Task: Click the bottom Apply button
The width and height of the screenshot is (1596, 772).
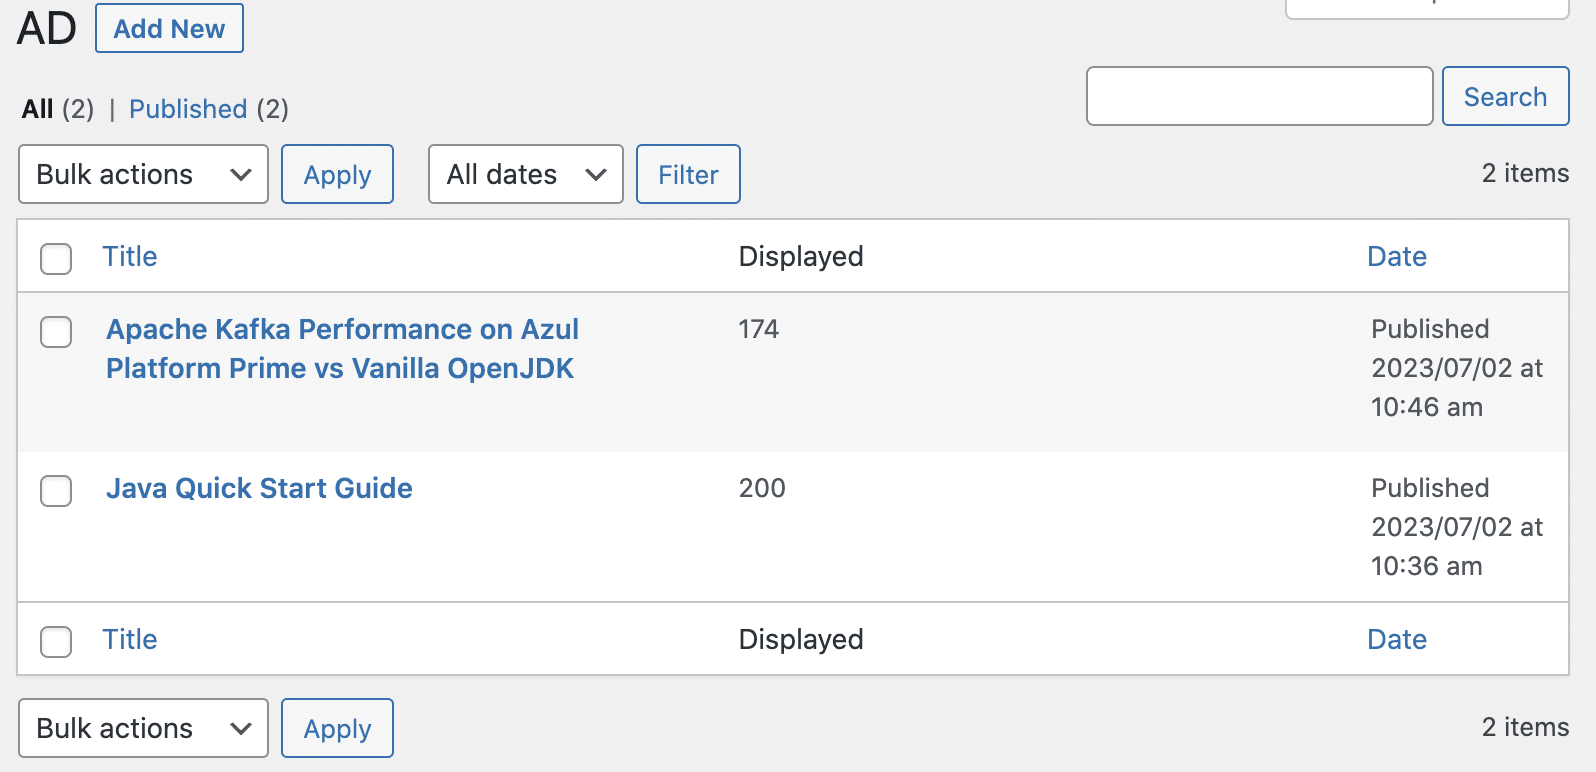Action: (x=337, y=729)
